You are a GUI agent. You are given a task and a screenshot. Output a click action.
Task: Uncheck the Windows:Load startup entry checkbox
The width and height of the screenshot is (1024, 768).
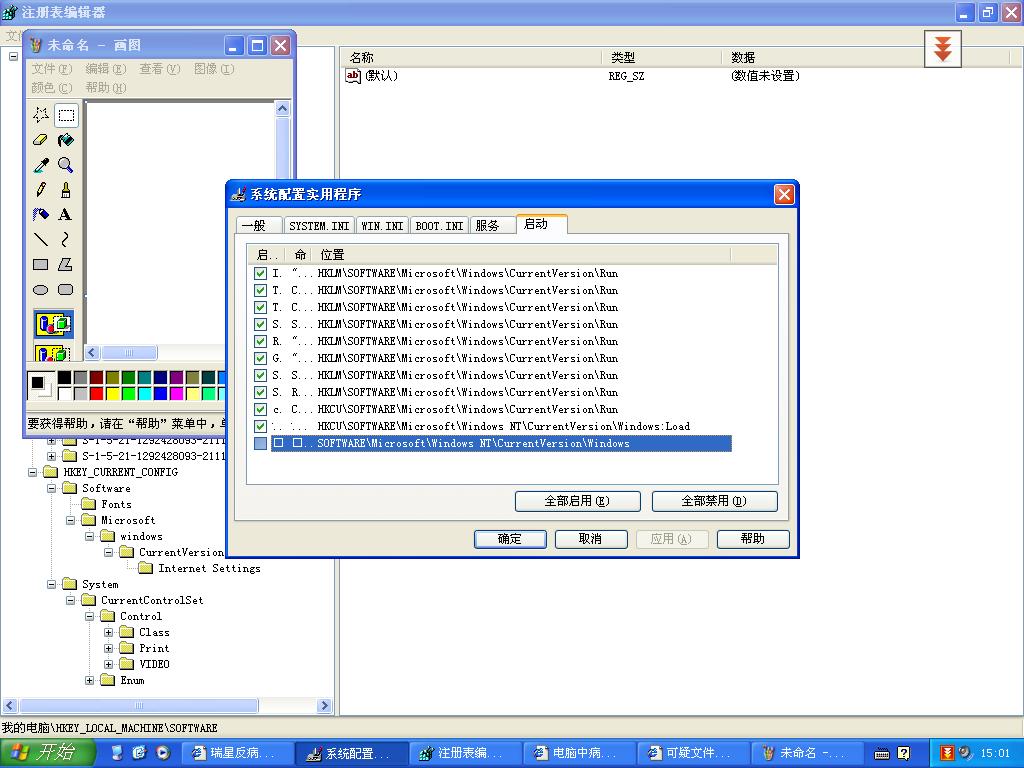(x=261, y=426)
